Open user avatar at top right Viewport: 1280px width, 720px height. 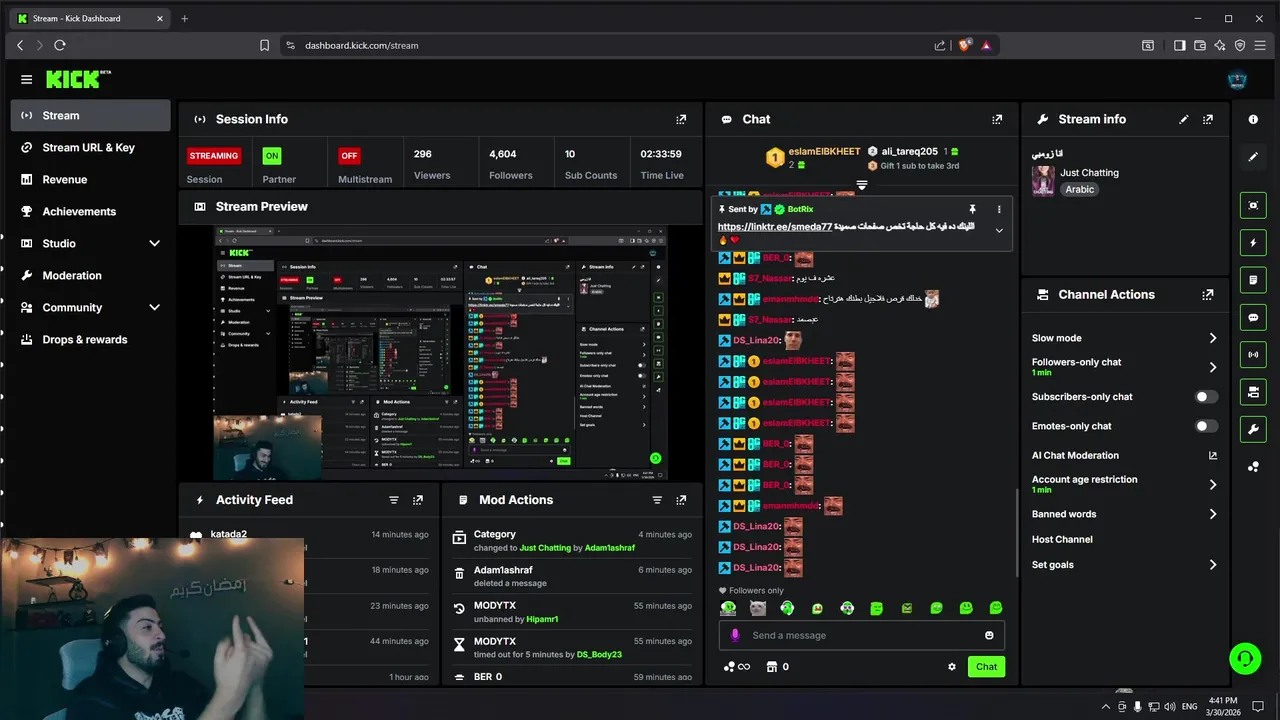[1238, 80]
